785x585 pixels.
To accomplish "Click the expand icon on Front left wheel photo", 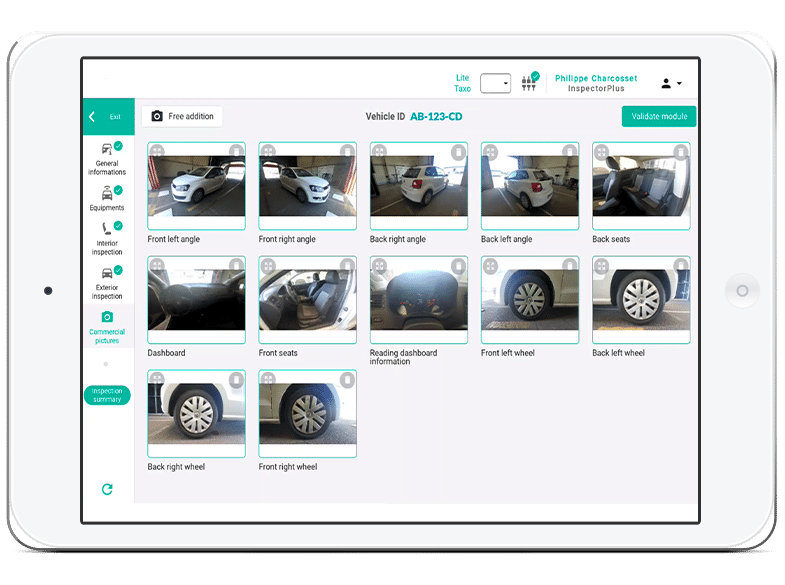I will tap(490, 266).
